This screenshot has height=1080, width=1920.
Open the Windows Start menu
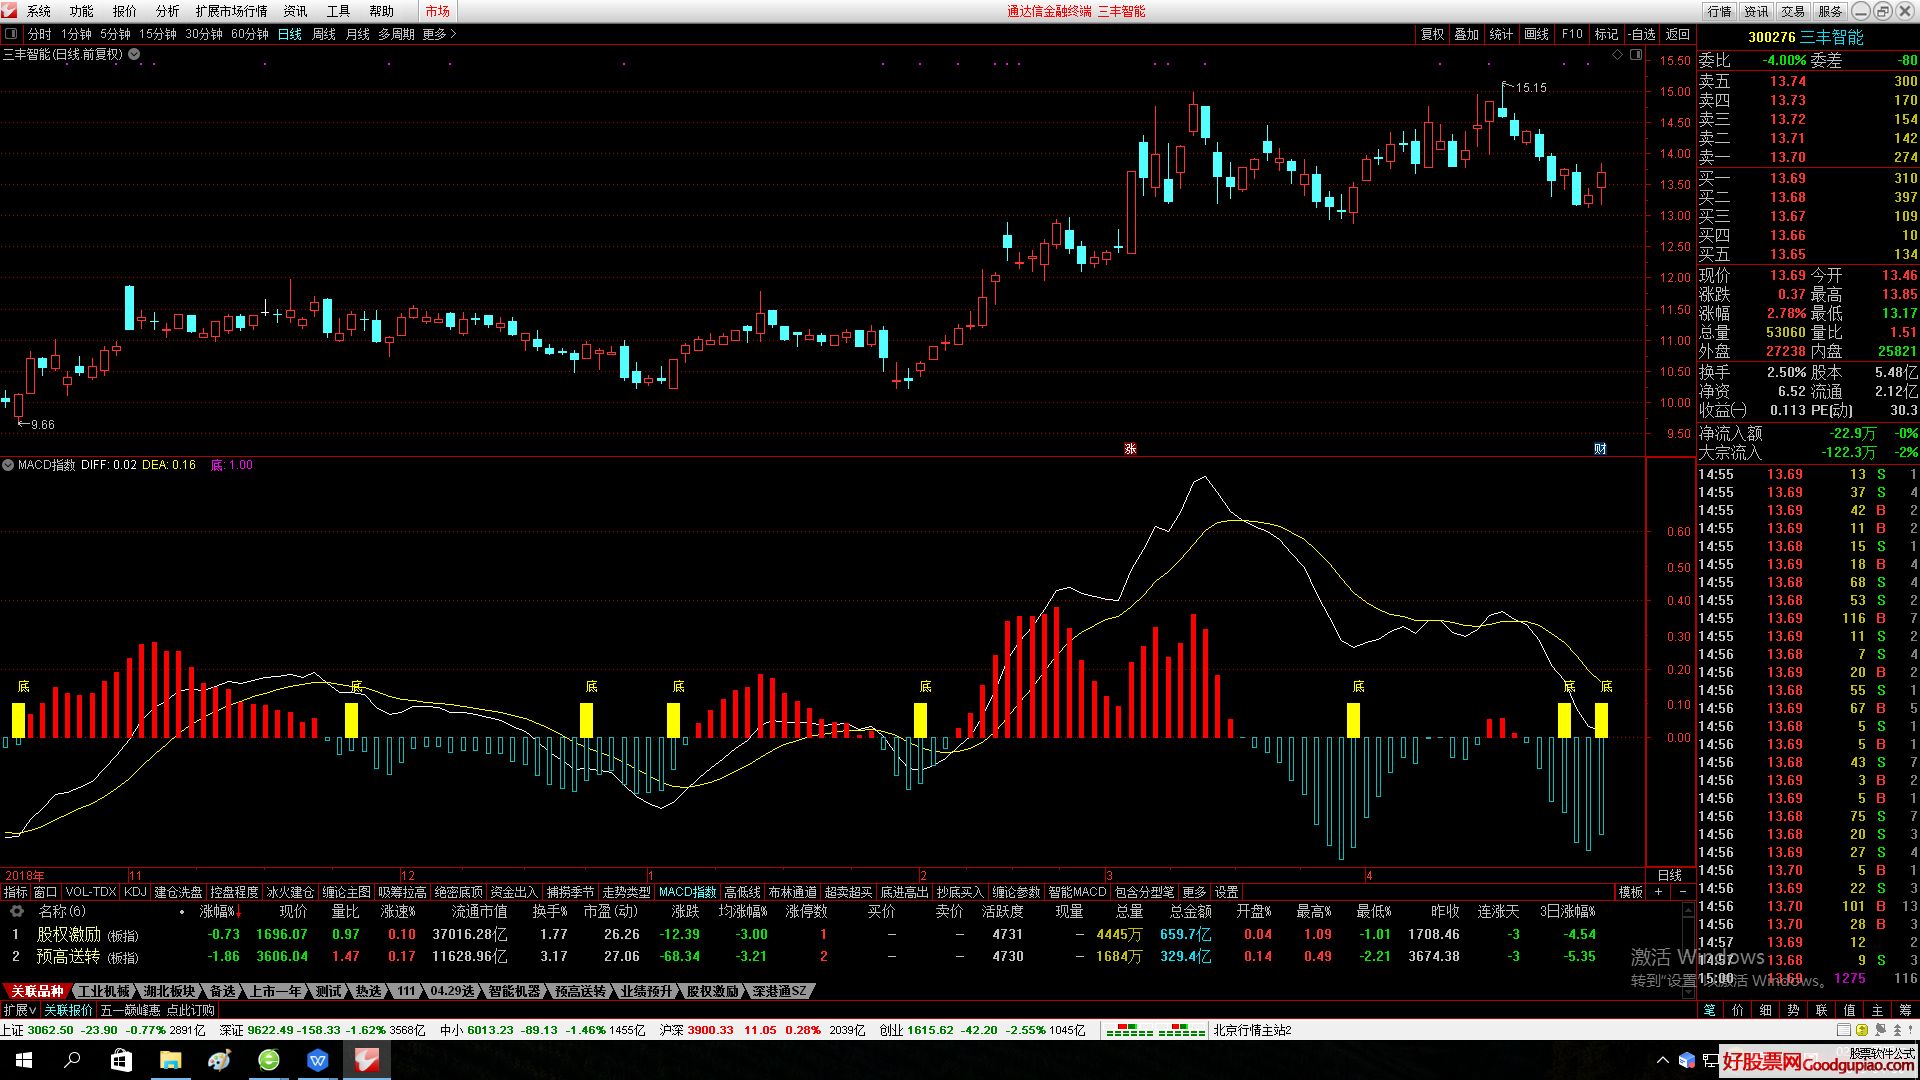click(24, 1060)
